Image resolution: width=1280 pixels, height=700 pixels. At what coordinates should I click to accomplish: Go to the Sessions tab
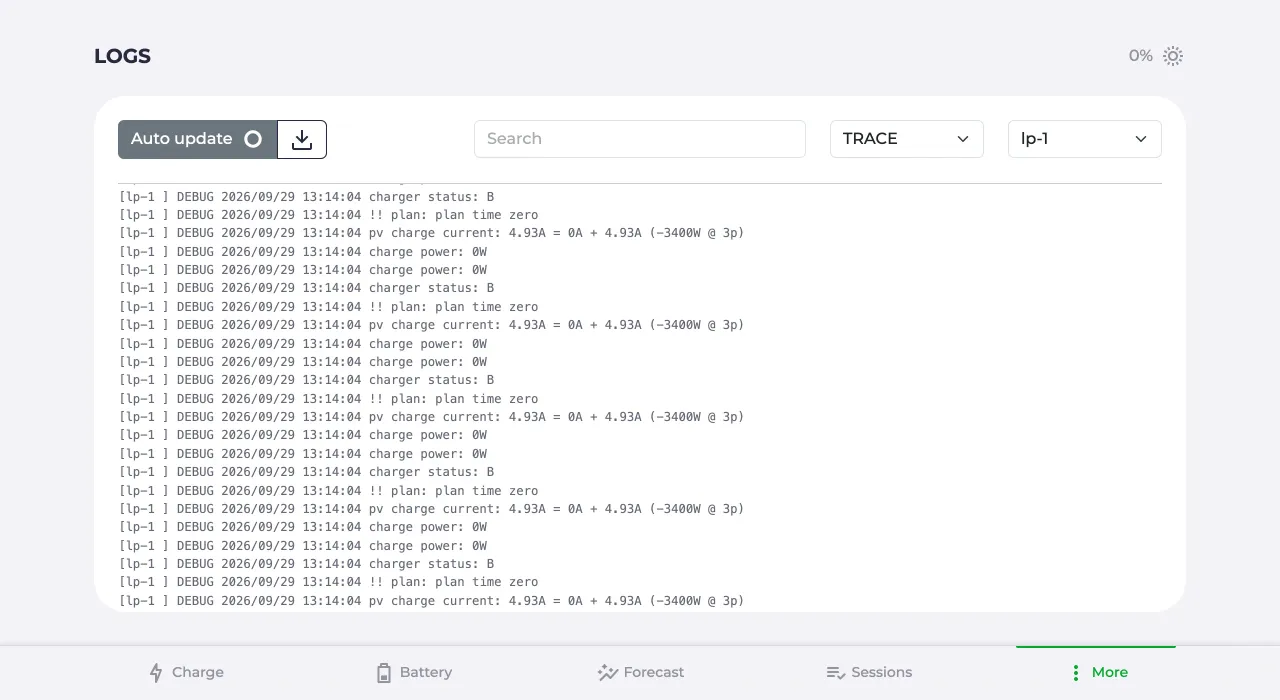[x=869, y=673]
